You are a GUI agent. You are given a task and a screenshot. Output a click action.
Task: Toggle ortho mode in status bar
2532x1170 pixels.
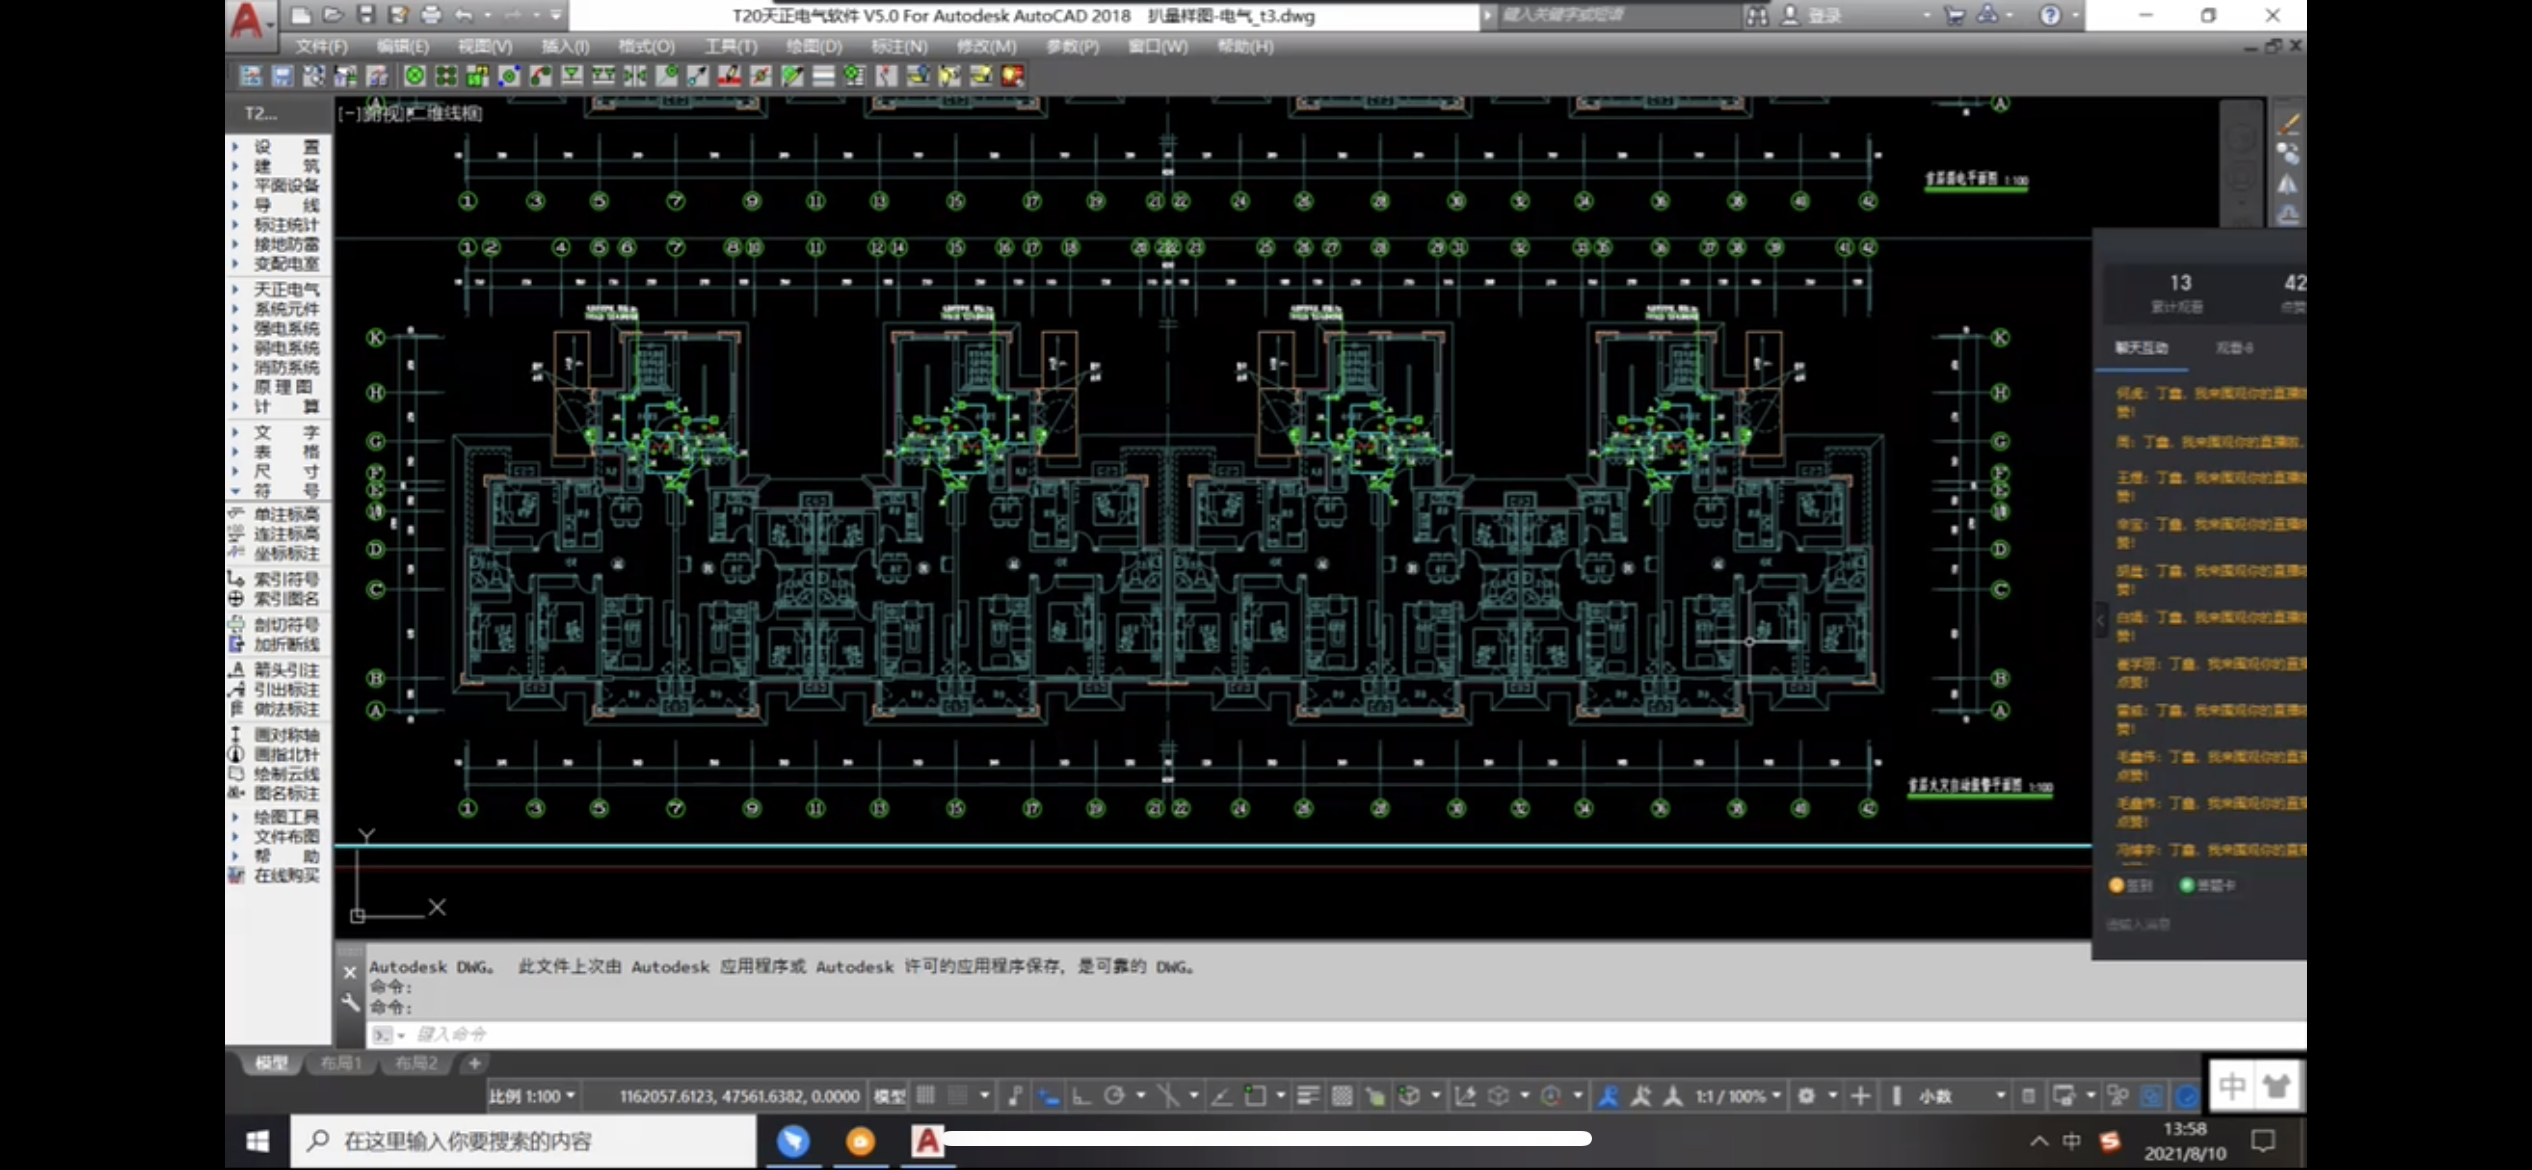click(1082, 1096)
